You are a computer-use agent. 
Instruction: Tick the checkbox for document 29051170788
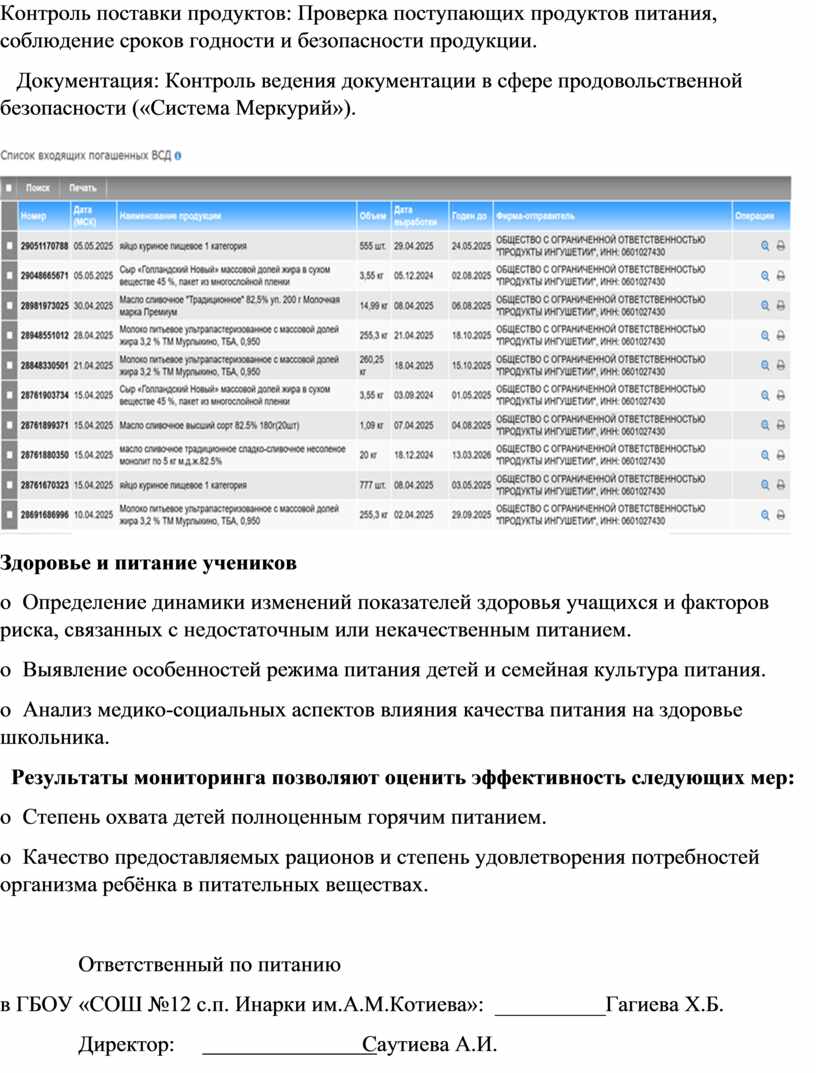click(x=10, y=245)
